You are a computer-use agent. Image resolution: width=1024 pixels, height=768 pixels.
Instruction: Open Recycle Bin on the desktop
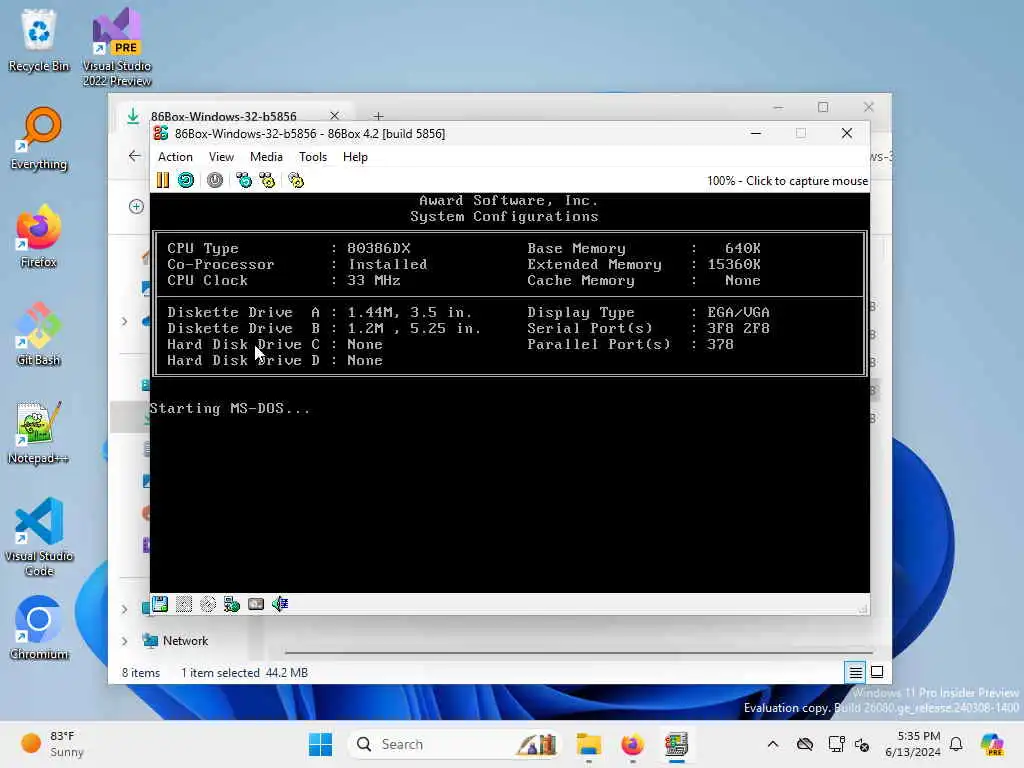point(39,40)
